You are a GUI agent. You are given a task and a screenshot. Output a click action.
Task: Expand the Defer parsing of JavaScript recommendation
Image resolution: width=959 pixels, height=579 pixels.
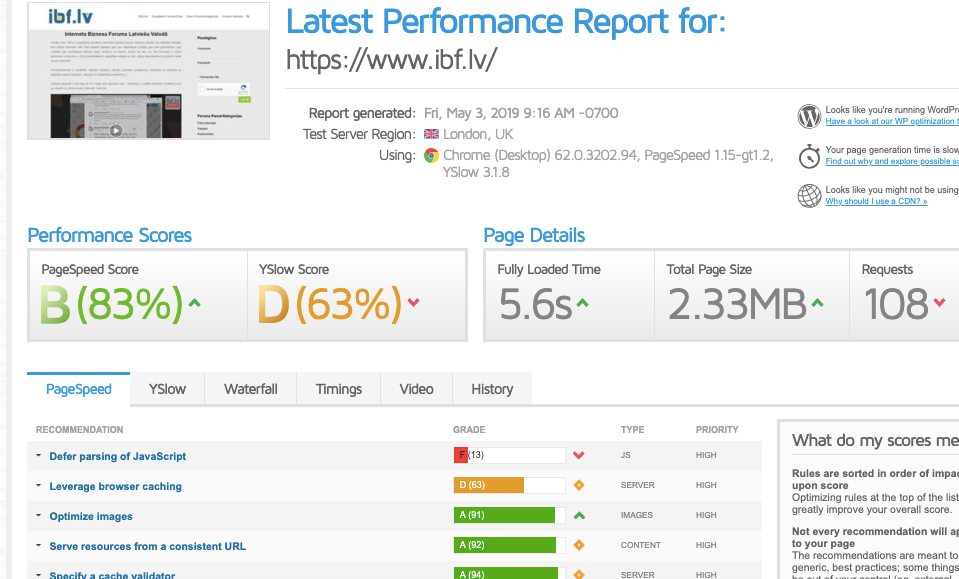click(x=38, y=456)
